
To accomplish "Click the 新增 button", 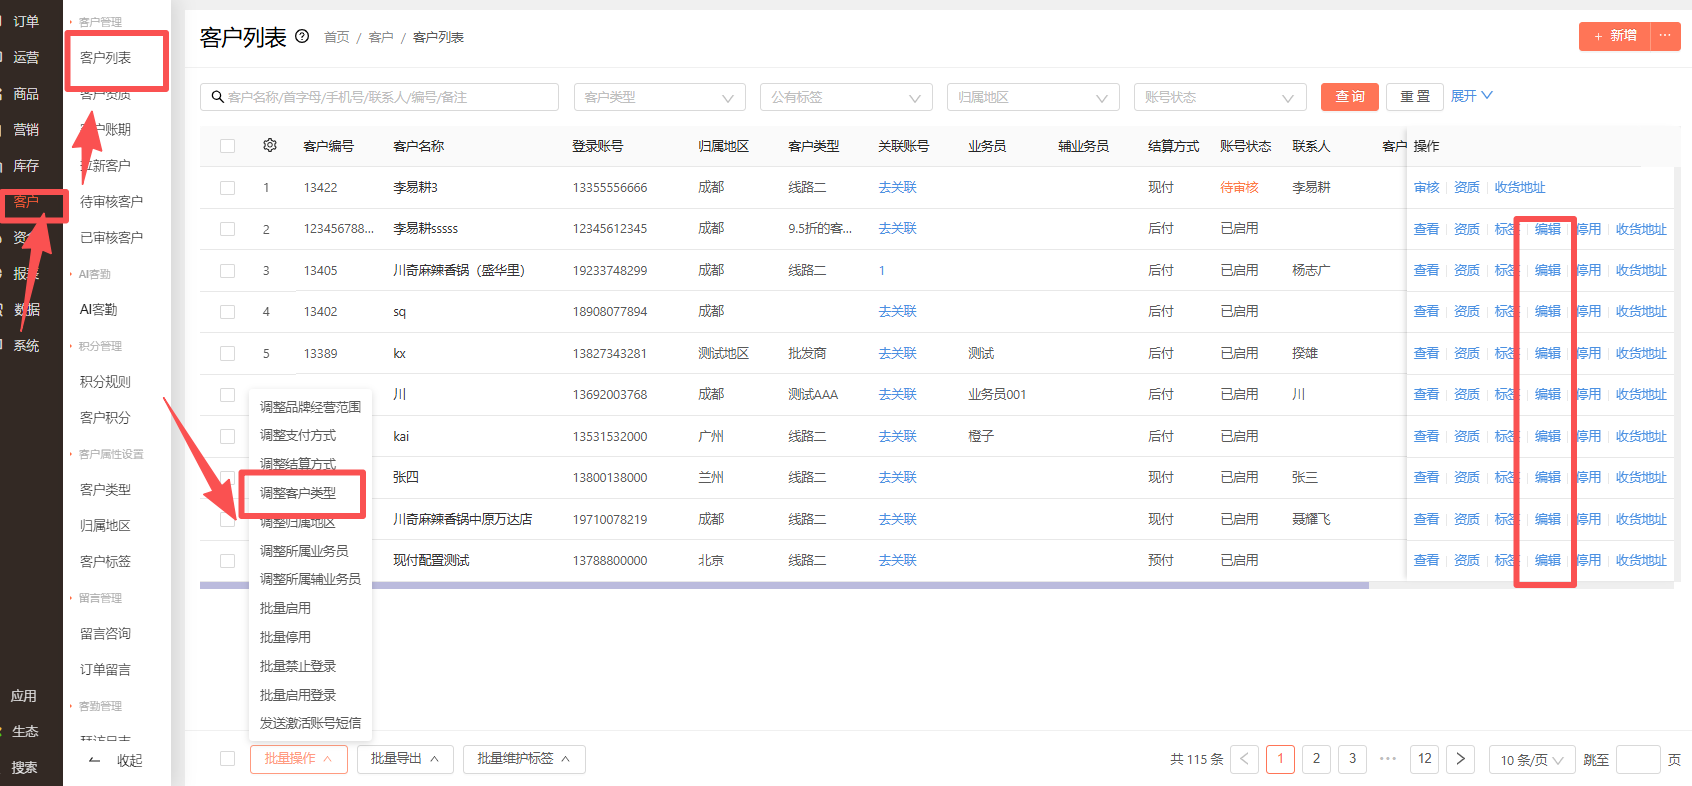I will (1615, 36).
